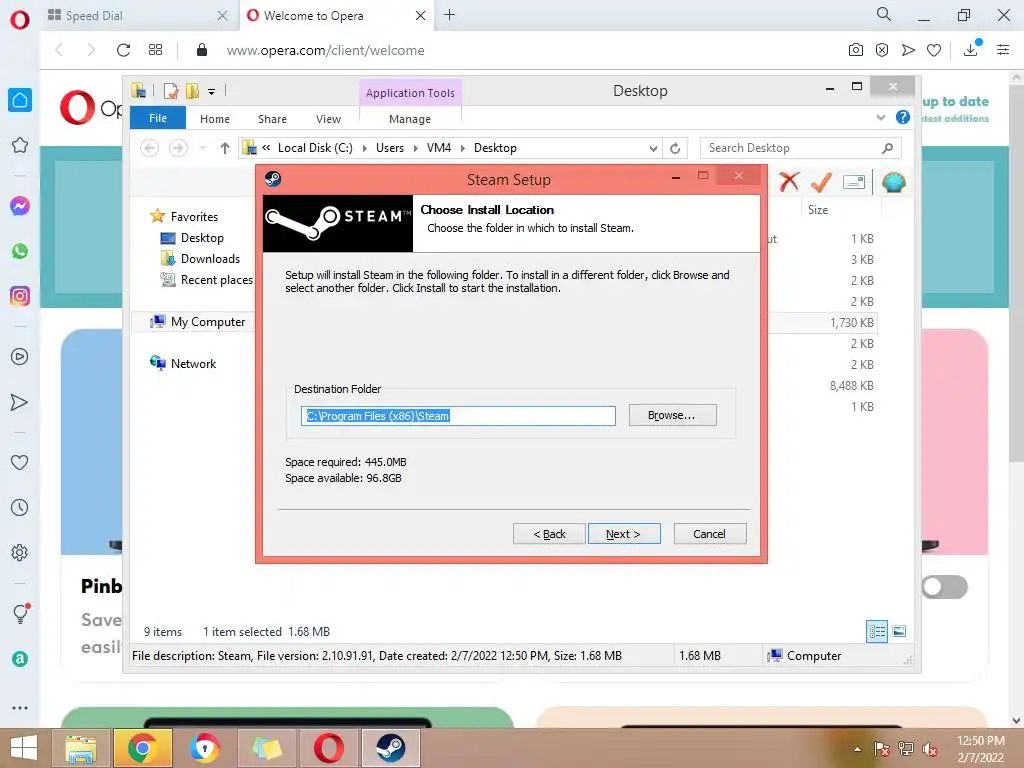The width and height of the screenshot is (1024, 768).
Task: Open Speed Dial grid icon in toolbar
Action: (155, 50)
